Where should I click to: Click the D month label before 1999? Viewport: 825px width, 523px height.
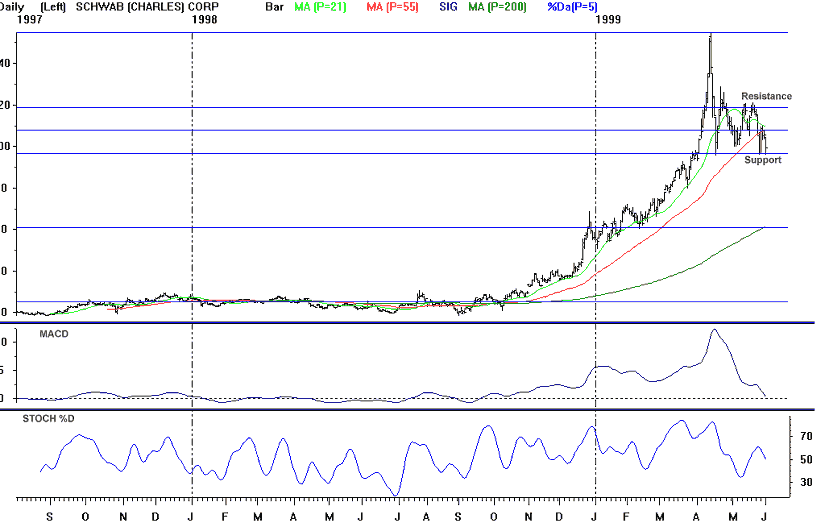coord(559,517)
